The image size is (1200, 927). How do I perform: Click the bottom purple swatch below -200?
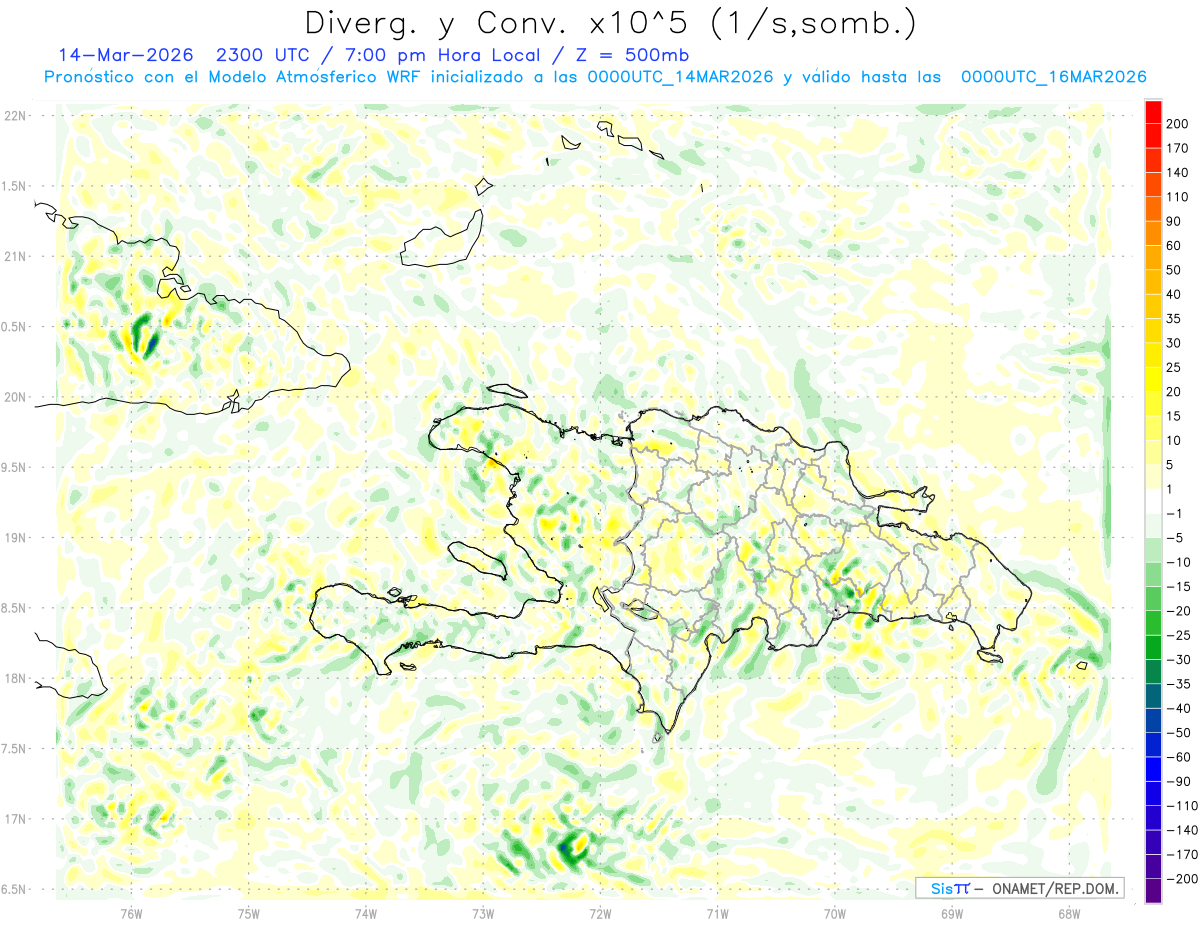(x=1153, y=891)
